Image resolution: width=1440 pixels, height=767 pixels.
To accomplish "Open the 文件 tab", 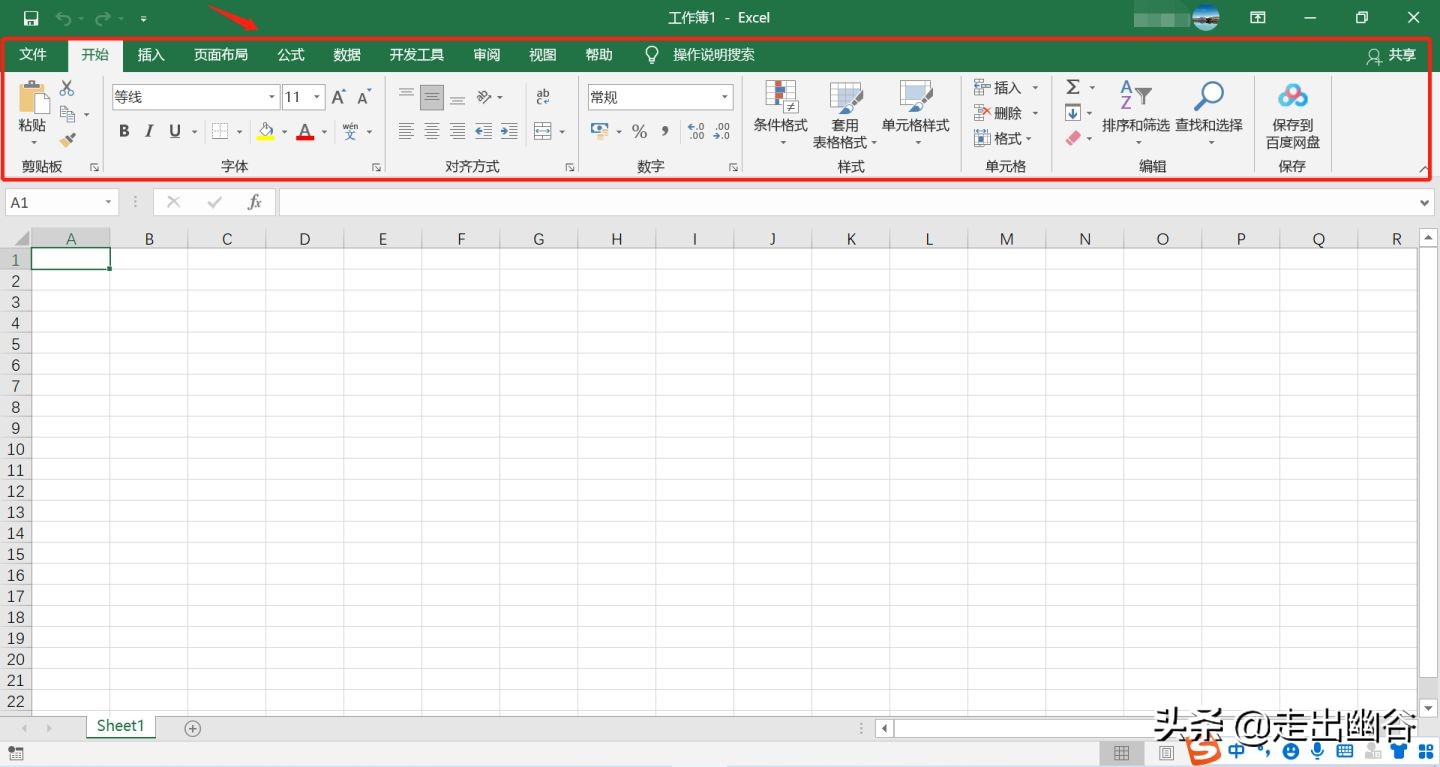I will (x=33, y=55).
